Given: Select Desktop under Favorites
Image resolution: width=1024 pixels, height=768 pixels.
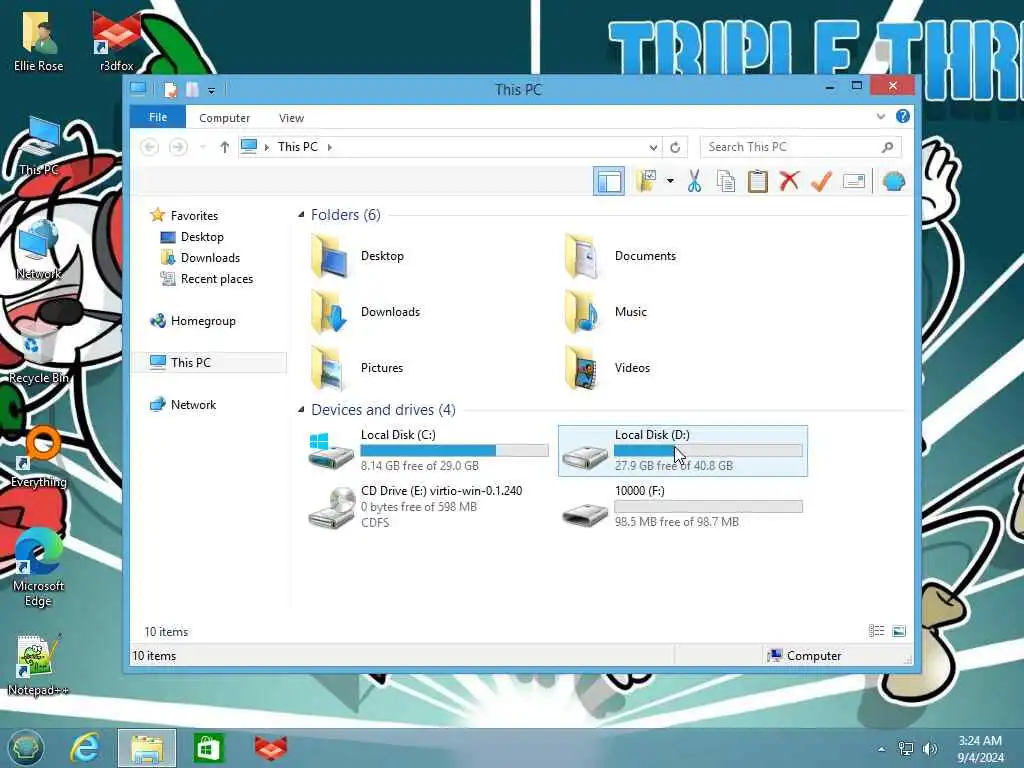Looking at the screenshot, I should [202, 236].
